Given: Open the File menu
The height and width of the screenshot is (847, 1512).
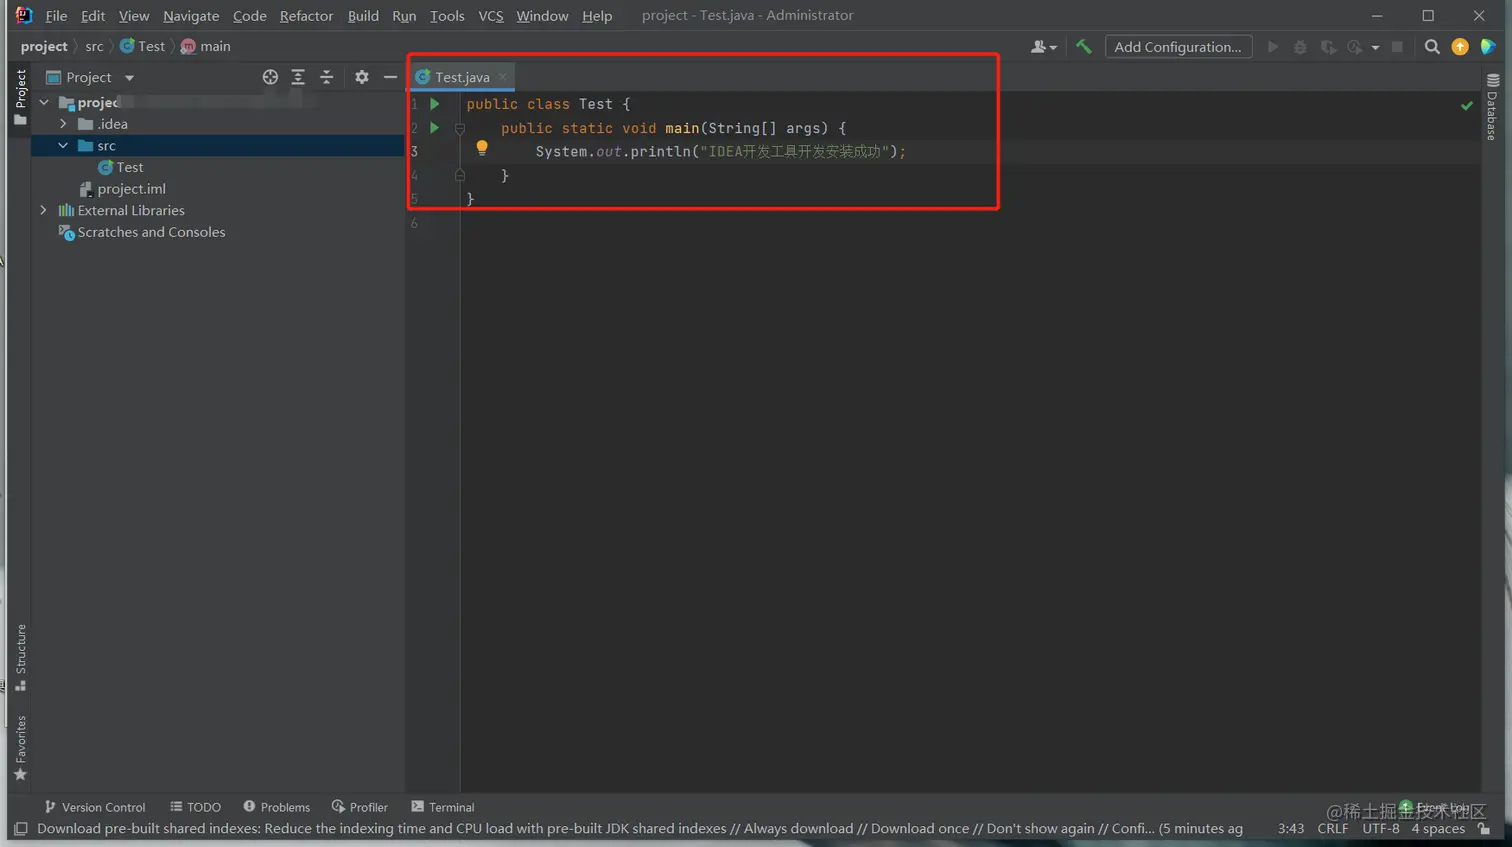Looking at the screenshot, I should click(x=56, y=16).
